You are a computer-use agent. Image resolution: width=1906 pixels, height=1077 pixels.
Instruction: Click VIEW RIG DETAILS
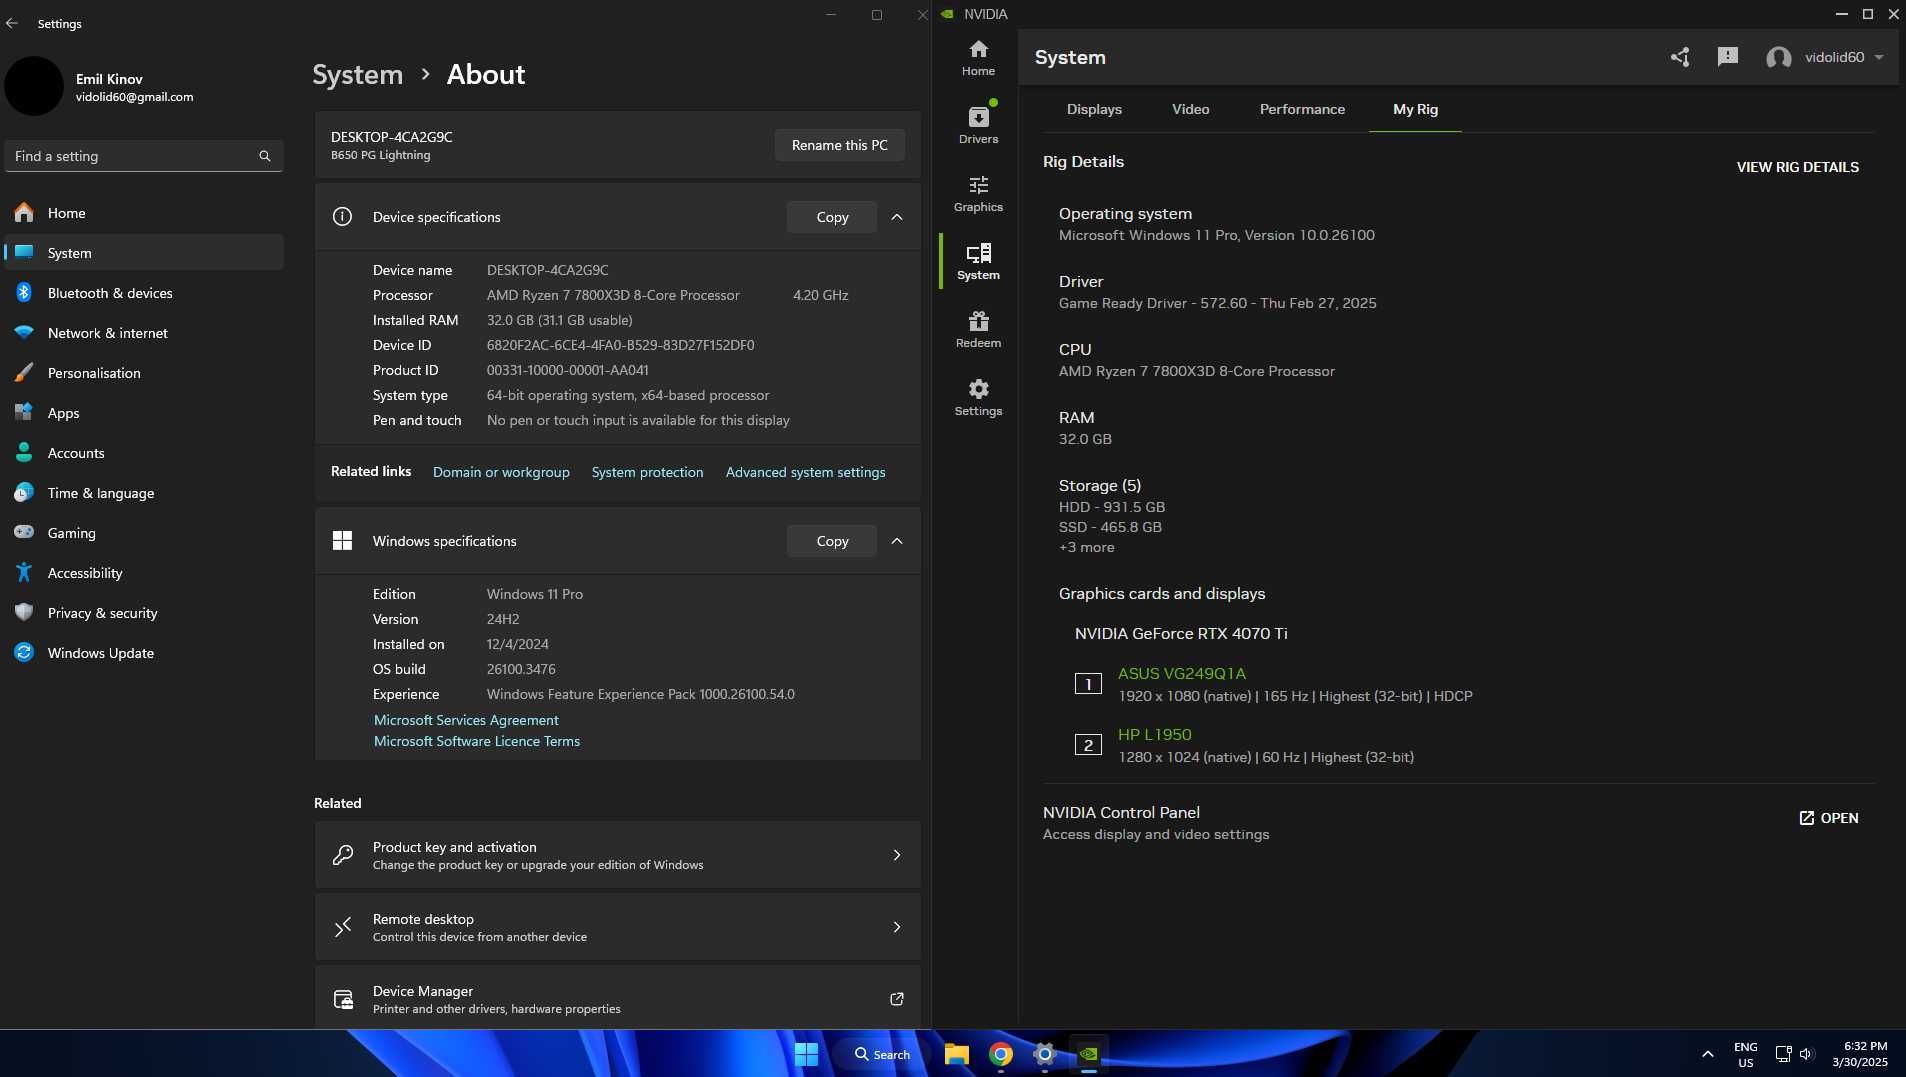(1797, 167)
